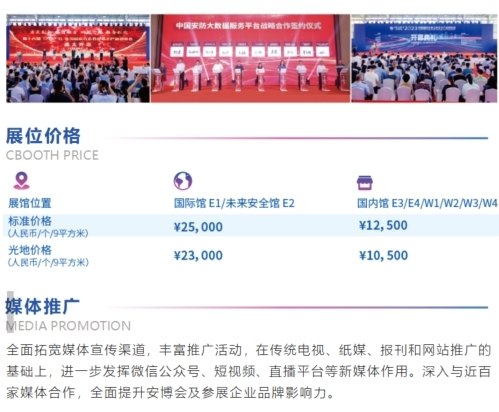Click the 国内馆 E3/E4/W1/W2/W3/W4 header

427,203
